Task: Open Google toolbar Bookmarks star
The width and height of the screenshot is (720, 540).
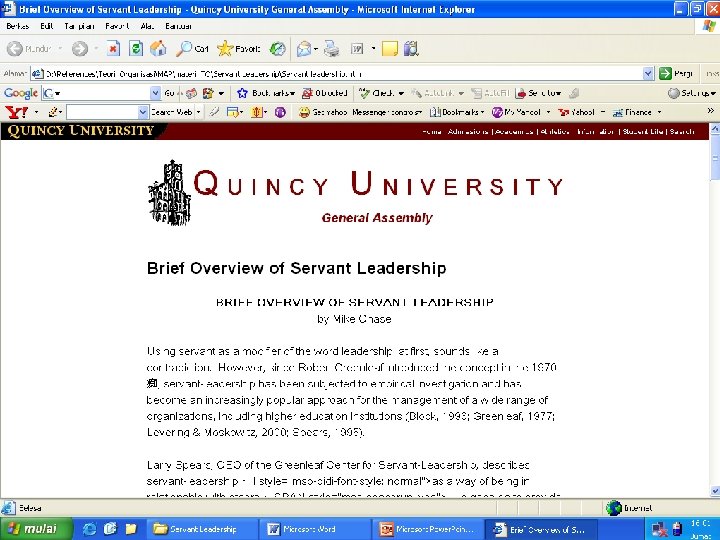Action: (266, 93)
